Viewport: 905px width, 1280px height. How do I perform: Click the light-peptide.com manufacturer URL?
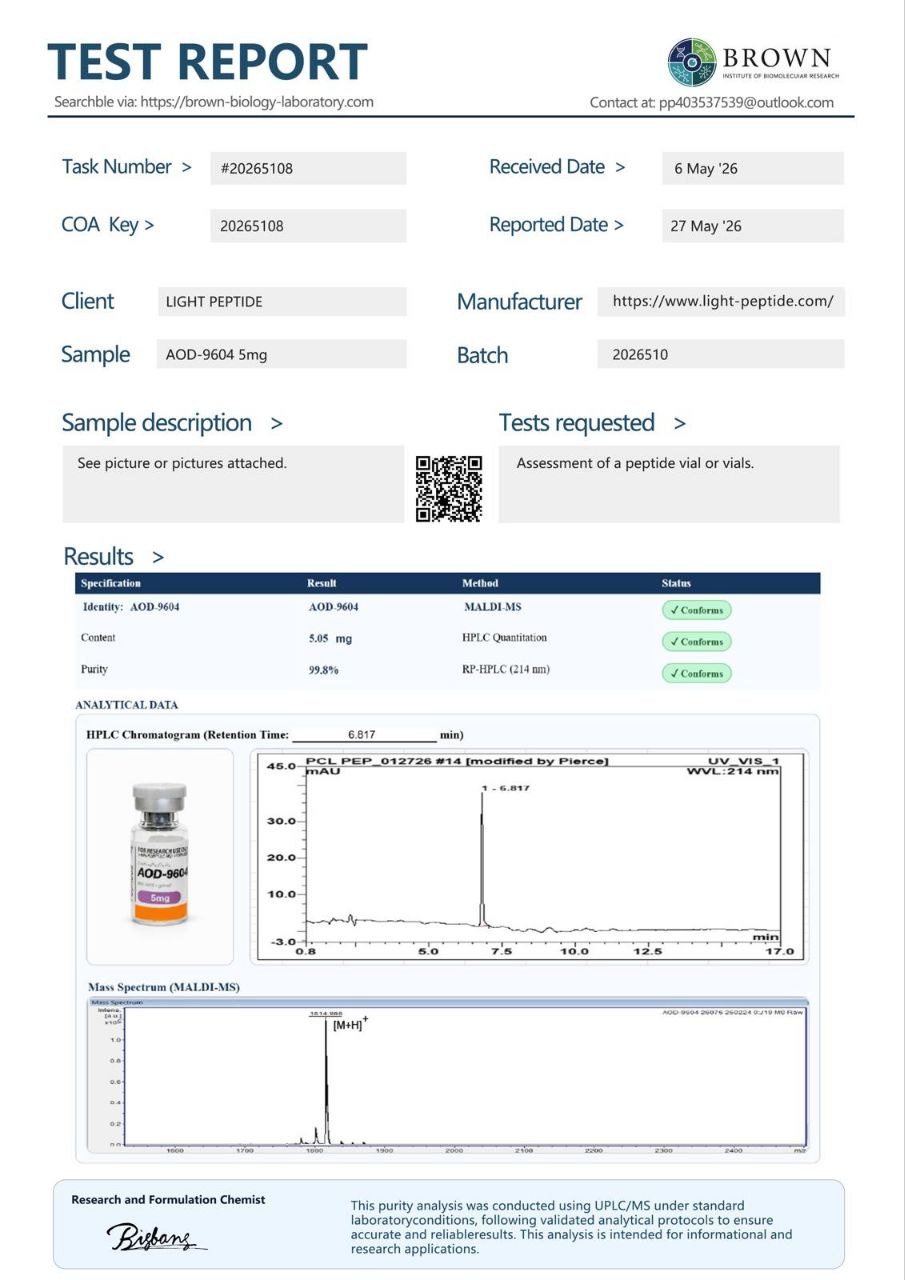click(722, 301)
